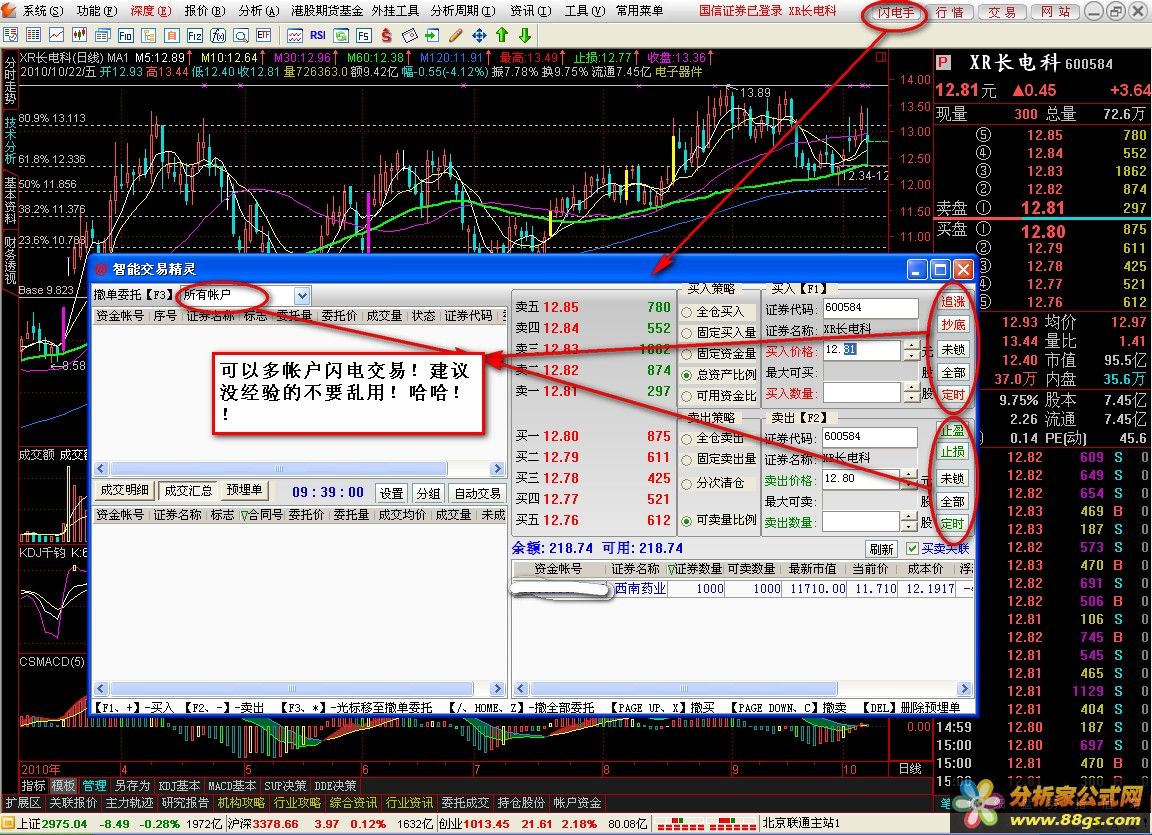Select the 西南药业 holdings row

coord(742,589)
